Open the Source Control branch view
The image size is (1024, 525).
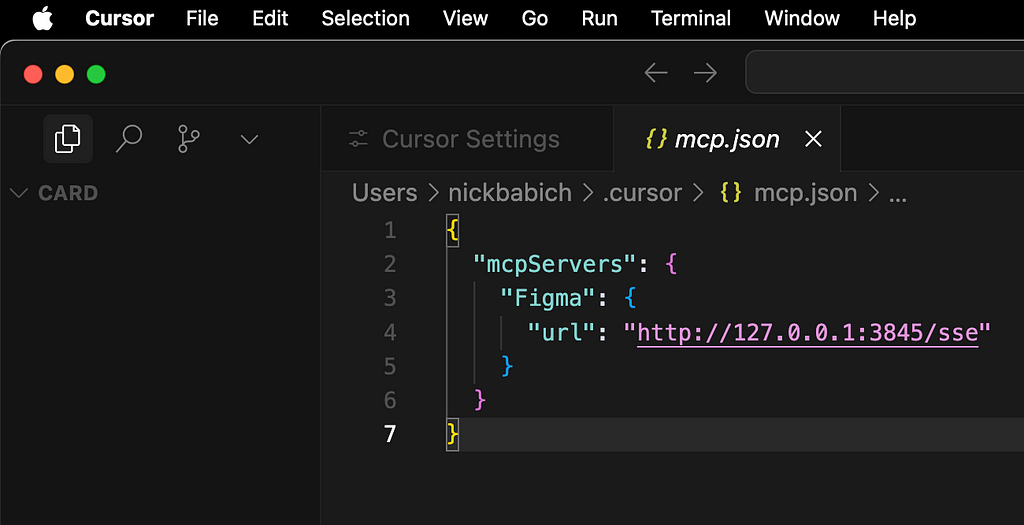tap(189, 139)
